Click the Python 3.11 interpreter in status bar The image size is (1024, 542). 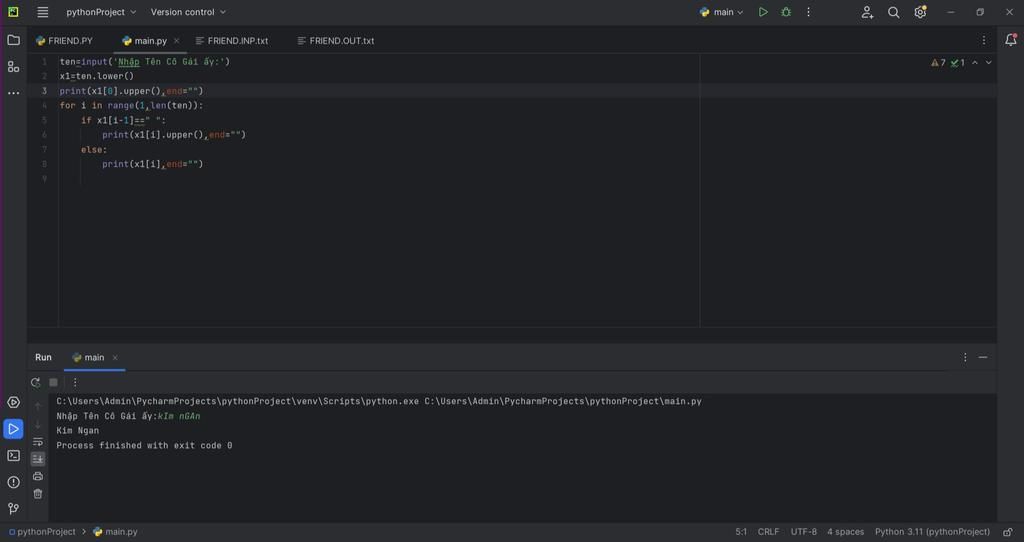pos(932,532)
